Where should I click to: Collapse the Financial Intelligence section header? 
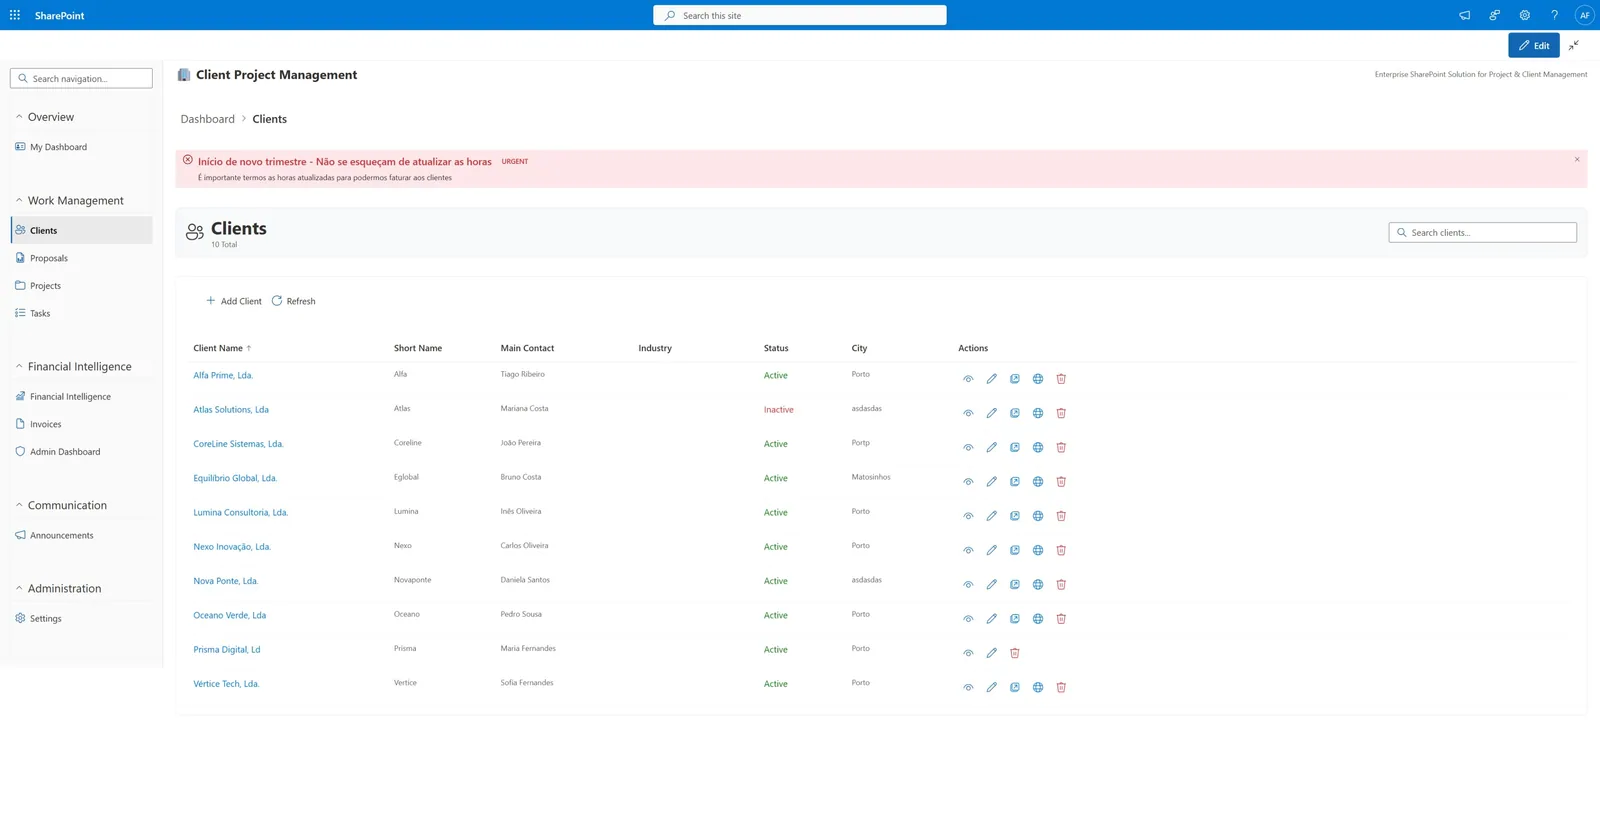click(x=19, y=366)
